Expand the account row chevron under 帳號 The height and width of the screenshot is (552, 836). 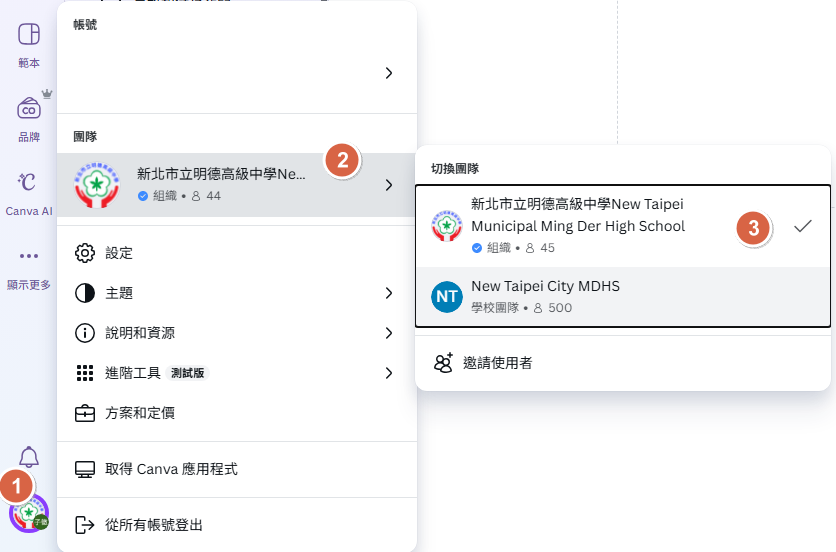tap(389, 73)
